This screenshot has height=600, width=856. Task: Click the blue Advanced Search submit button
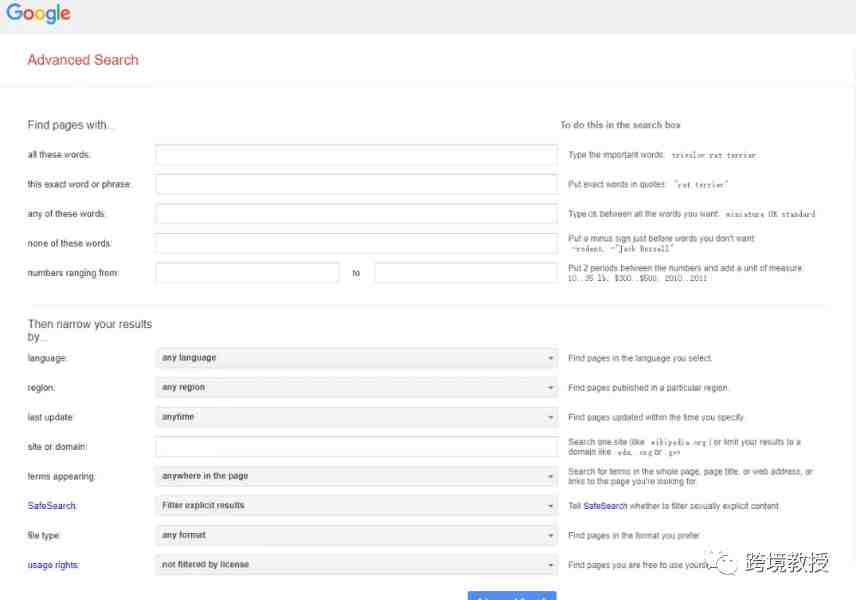click(x=512, y=596)
